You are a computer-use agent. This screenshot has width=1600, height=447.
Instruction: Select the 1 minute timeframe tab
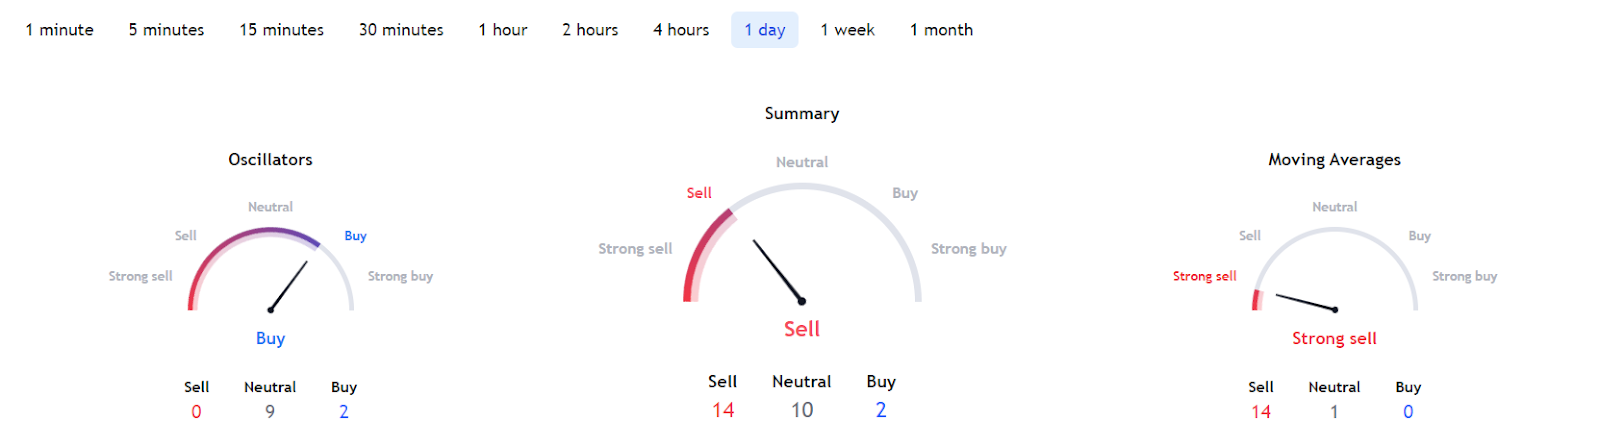[x=60, y=30]
